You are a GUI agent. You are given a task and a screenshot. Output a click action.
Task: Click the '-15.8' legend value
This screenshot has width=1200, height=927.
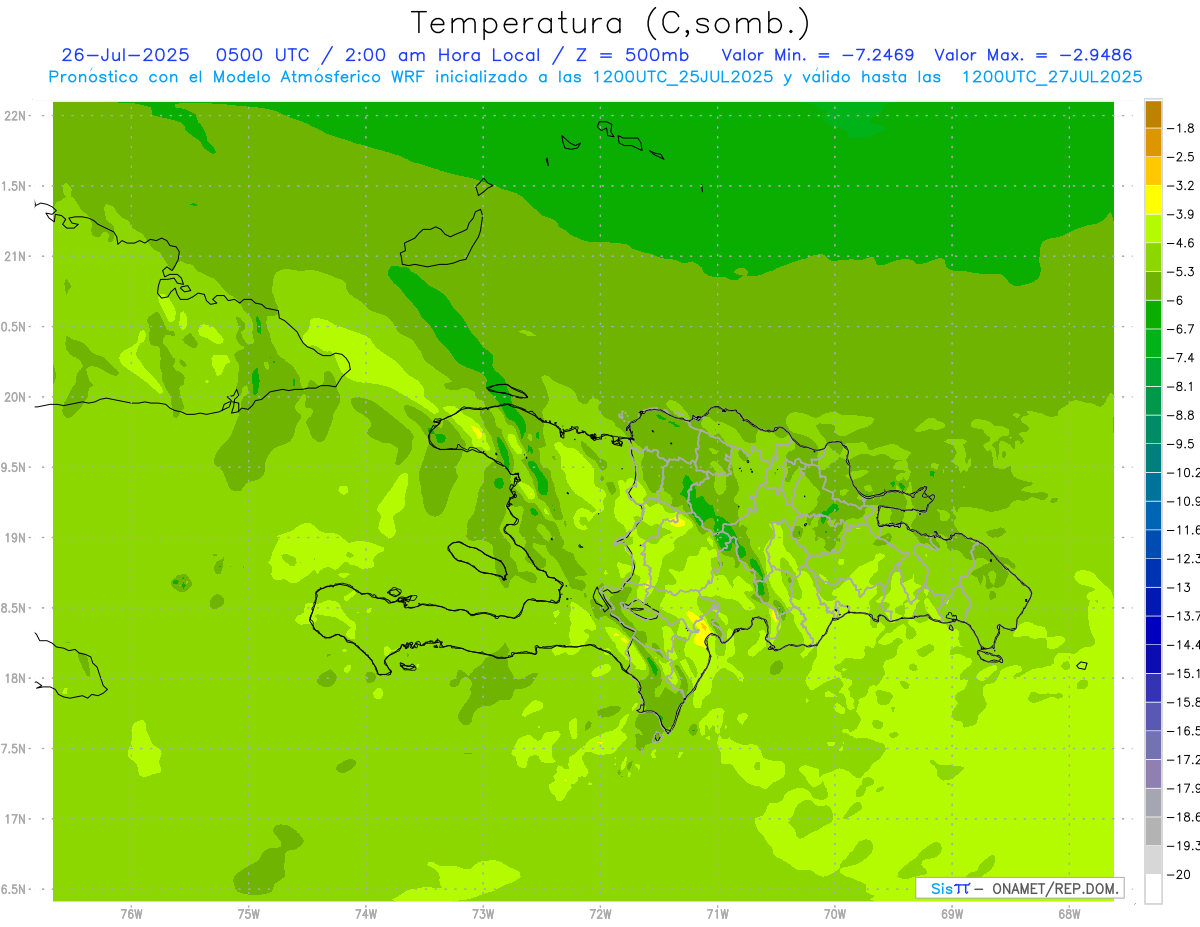click(x=1185, y=702)
